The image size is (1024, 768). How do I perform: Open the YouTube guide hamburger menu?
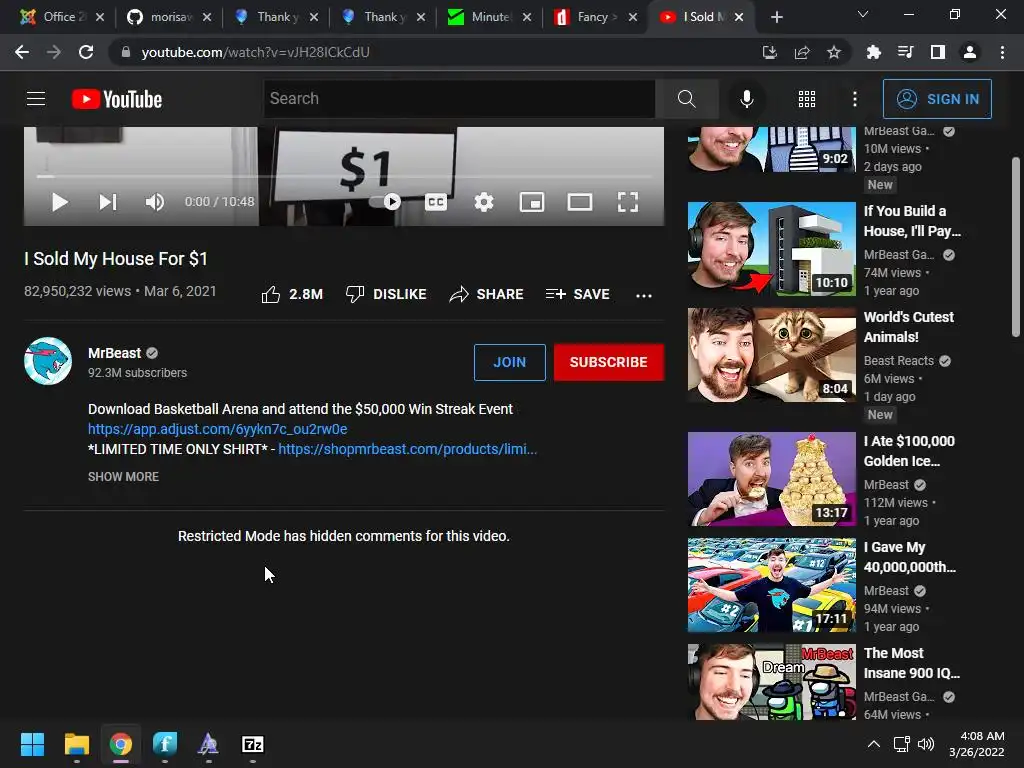pyautogui.click(x=36, y=99)
